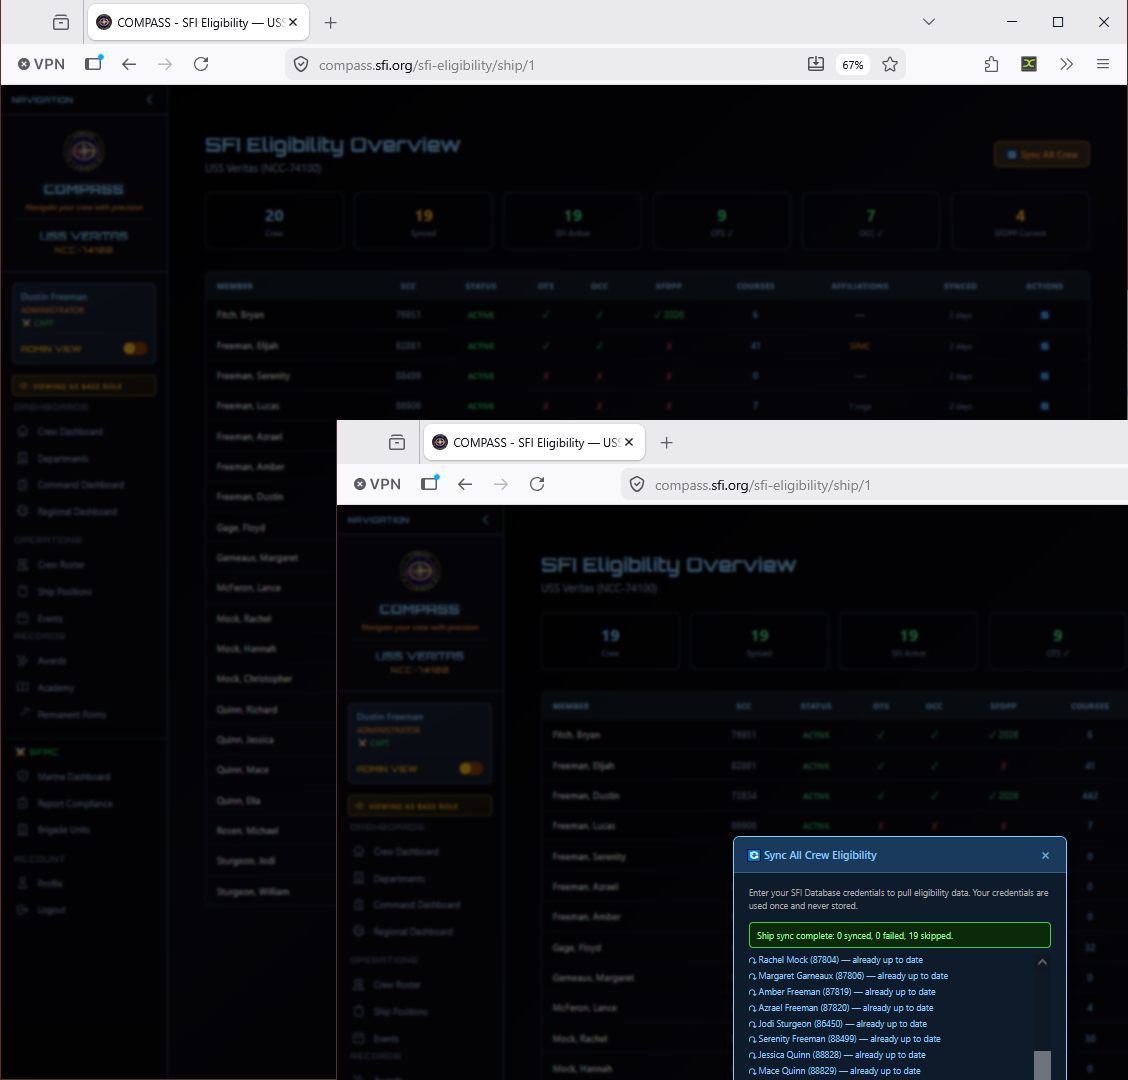The height and width of the screenshot is (1080, 1128).
Task: Click the sync log scrollbar thumb
Action: point(1042,1066)
